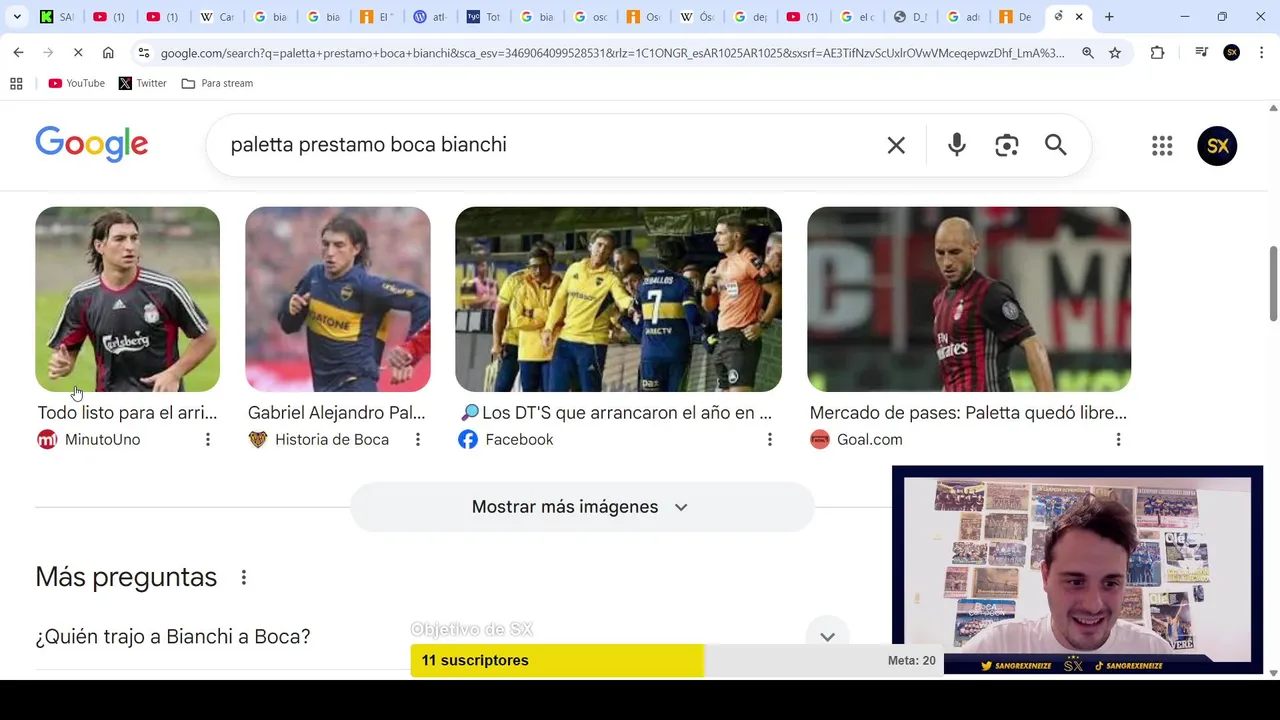Open the SX Chrome profile button
Screen dimensions: 1280x720
tap(1232, 53)
